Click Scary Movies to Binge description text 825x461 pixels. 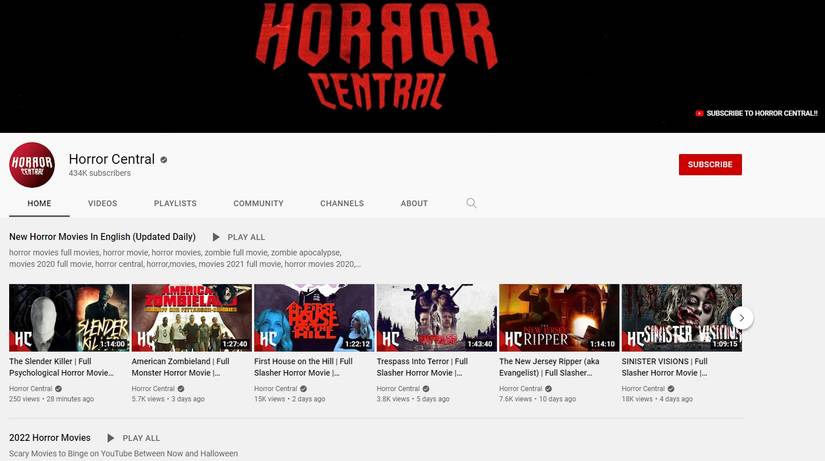[x=123, y=453]
